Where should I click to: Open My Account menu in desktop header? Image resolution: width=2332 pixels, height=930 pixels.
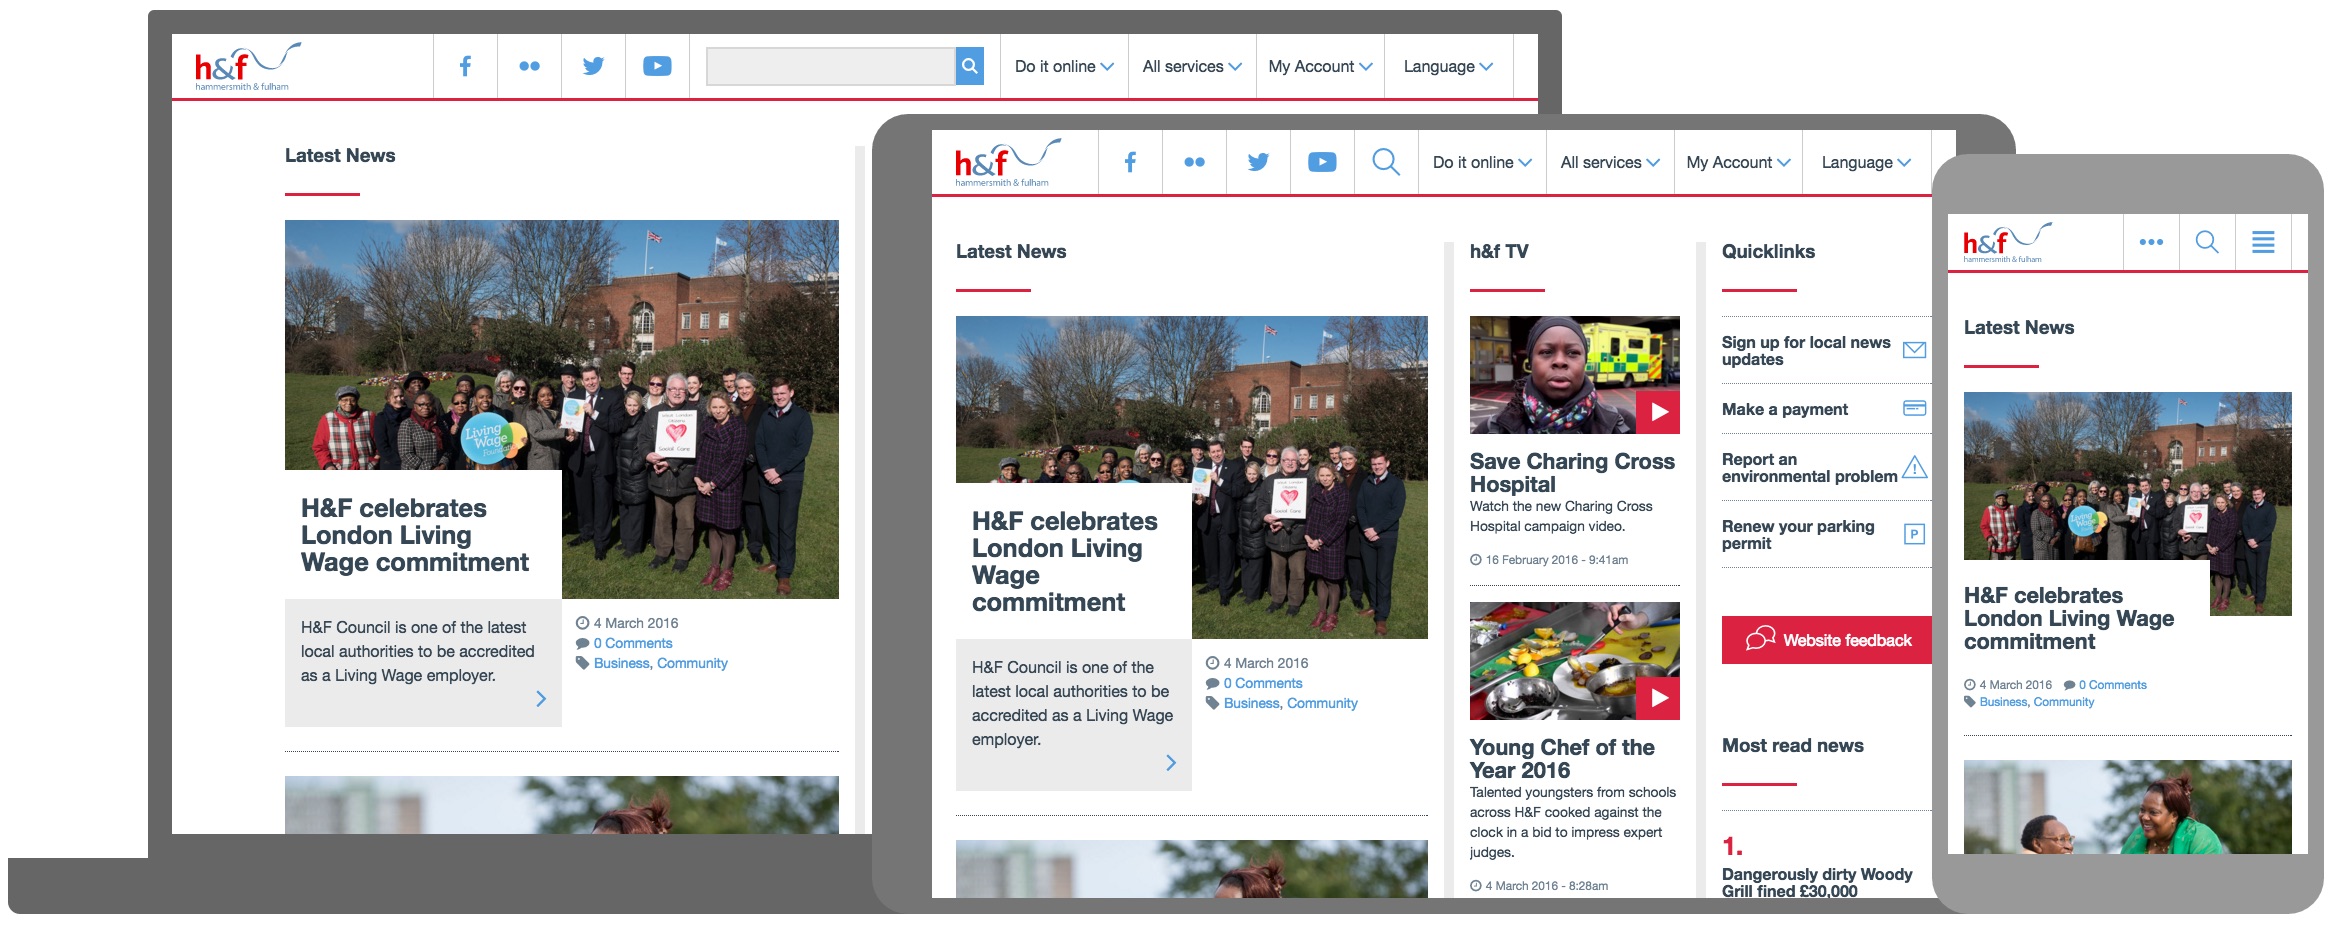click(x=1320, y=66)
